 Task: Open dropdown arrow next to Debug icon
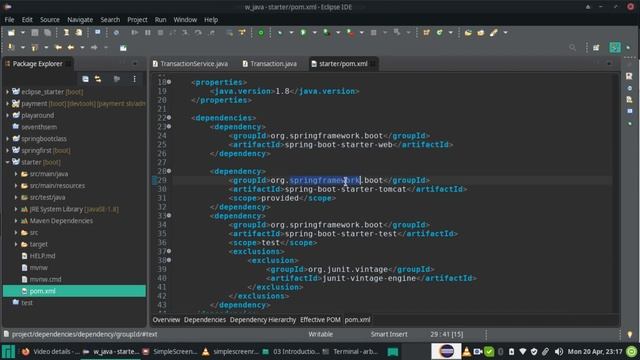point(291,33)
